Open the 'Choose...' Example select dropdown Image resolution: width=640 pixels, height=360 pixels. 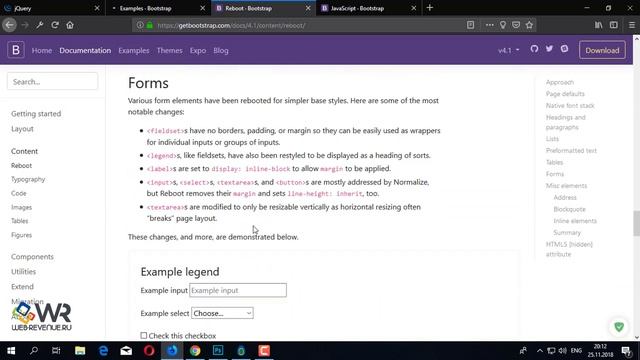(x=222, y=313)
